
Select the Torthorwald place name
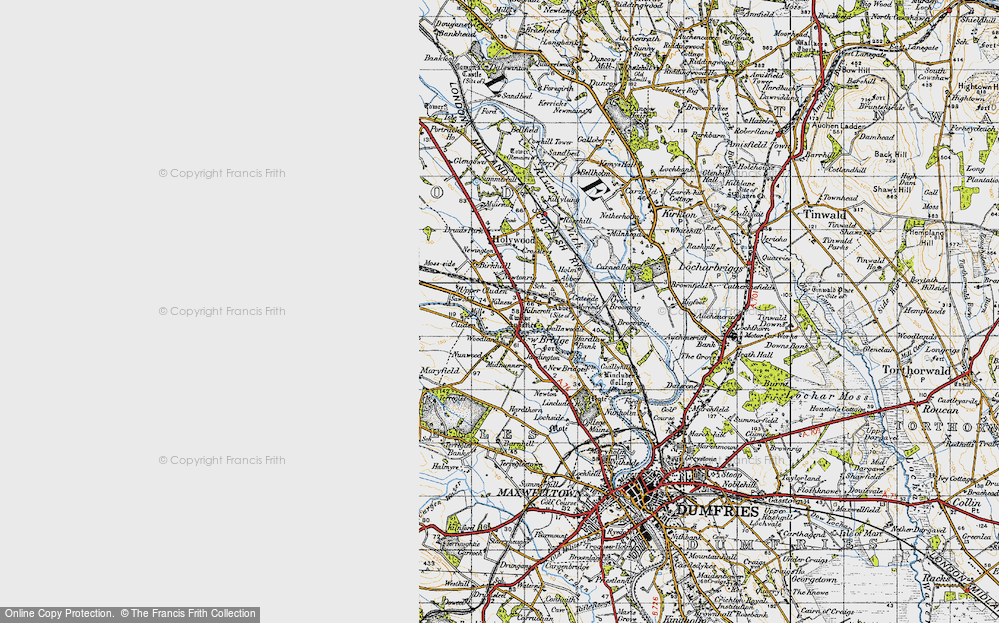[916, 370]
